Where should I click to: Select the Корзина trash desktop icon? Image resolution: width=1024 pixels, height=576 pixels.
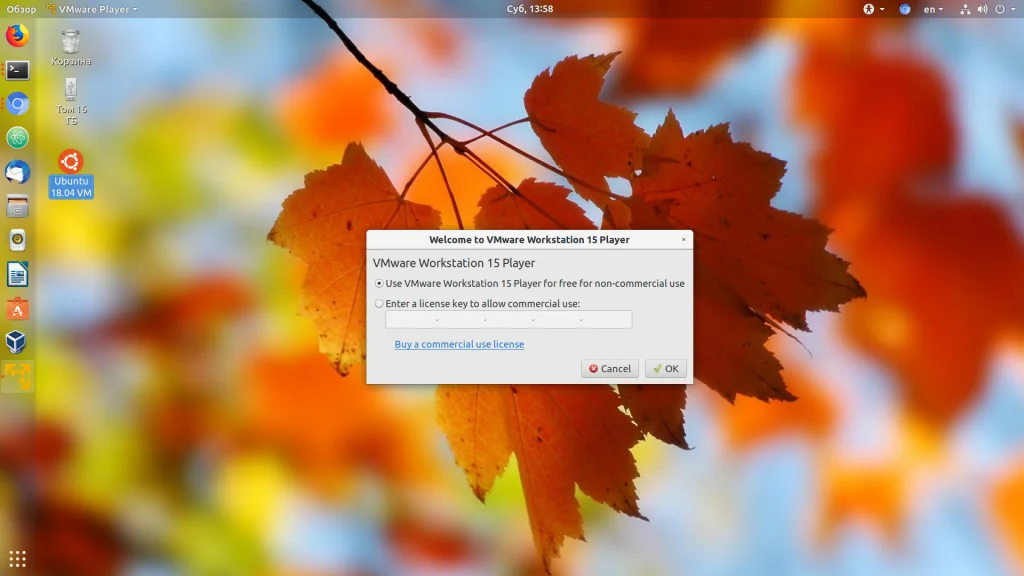pyautogui.click(x=71, y=48)
